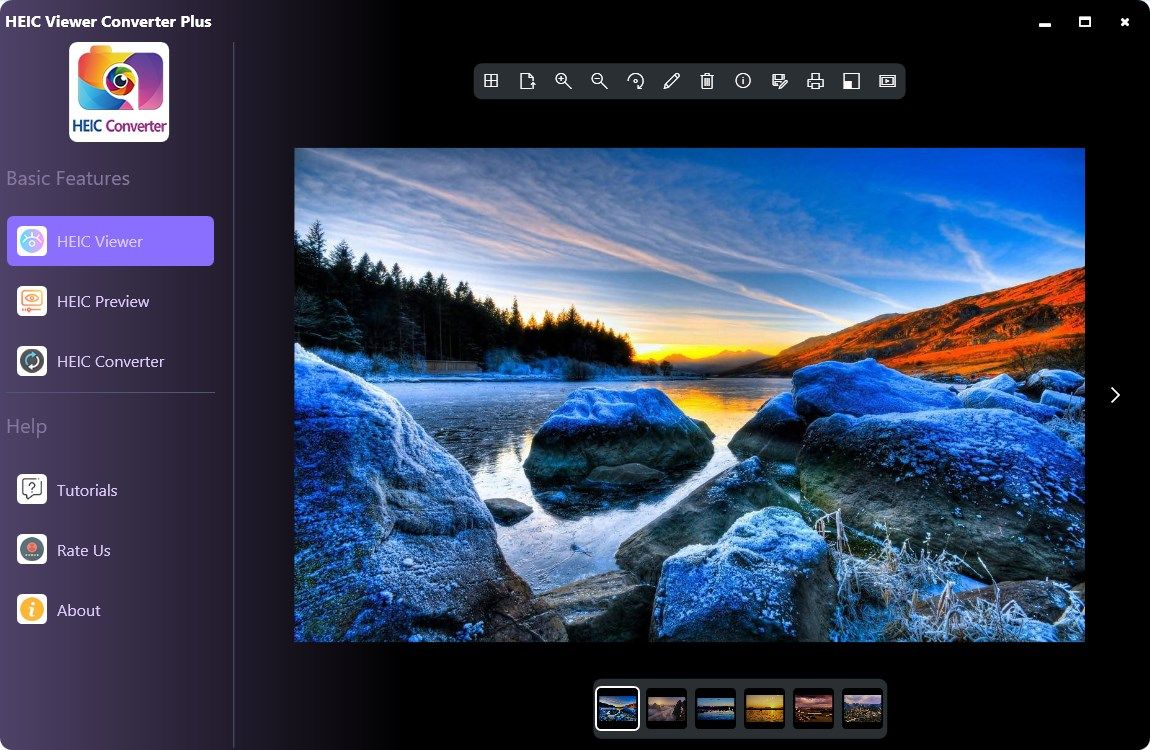Image resolution: width=1150 pixels, height=750 pixels.
Task: Select Rate Us in the sidebar
Action: pos(111,550)
